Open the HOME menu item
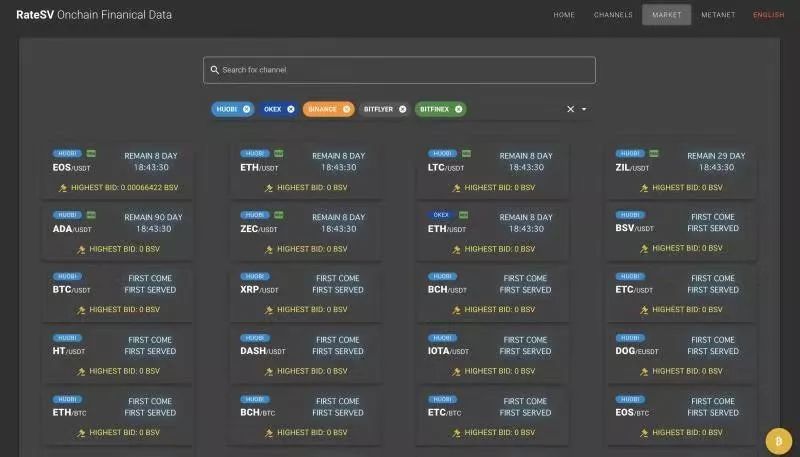 564,15
